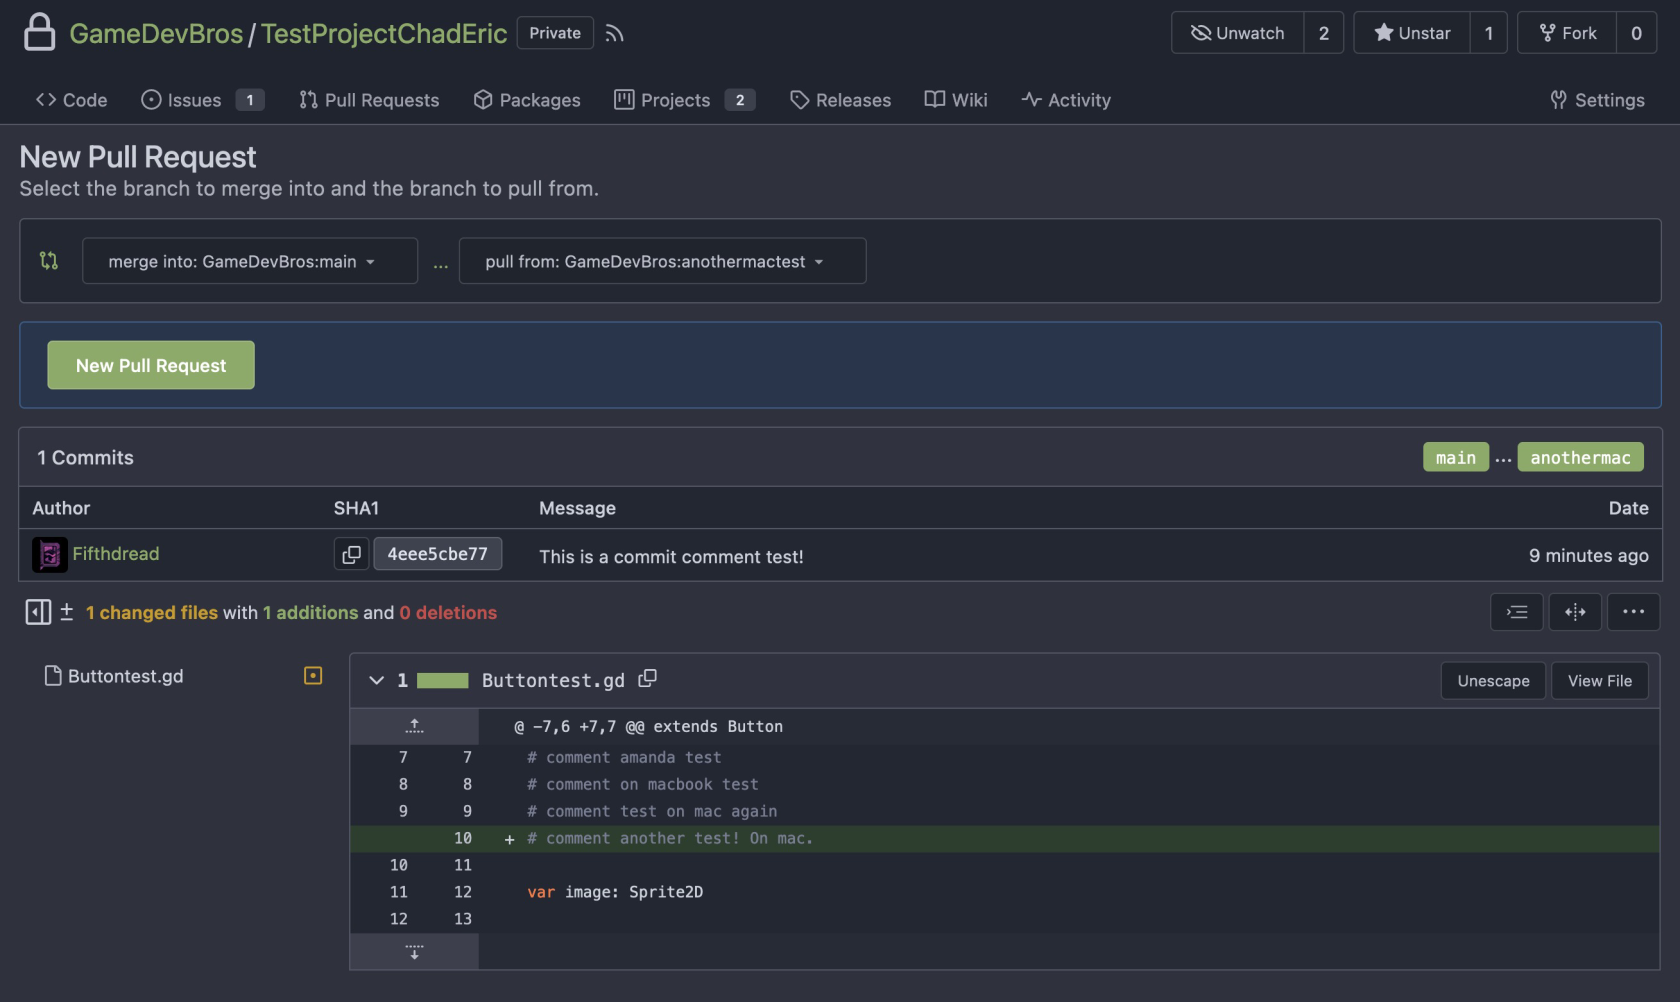Open Fifthdread's profile link

tap(115, 554)
